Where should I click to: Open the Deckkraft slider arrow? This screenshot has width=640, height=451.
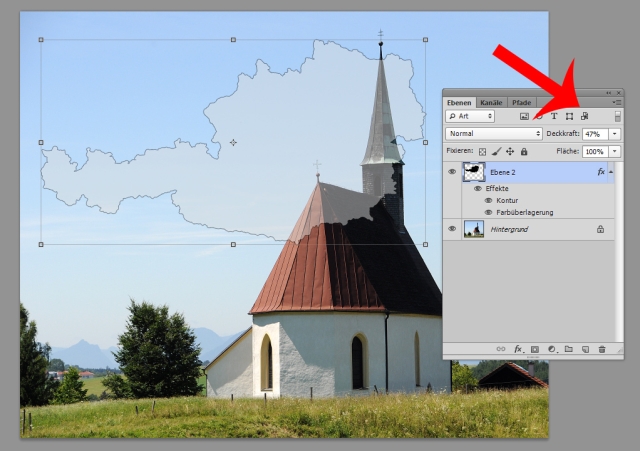615,134
